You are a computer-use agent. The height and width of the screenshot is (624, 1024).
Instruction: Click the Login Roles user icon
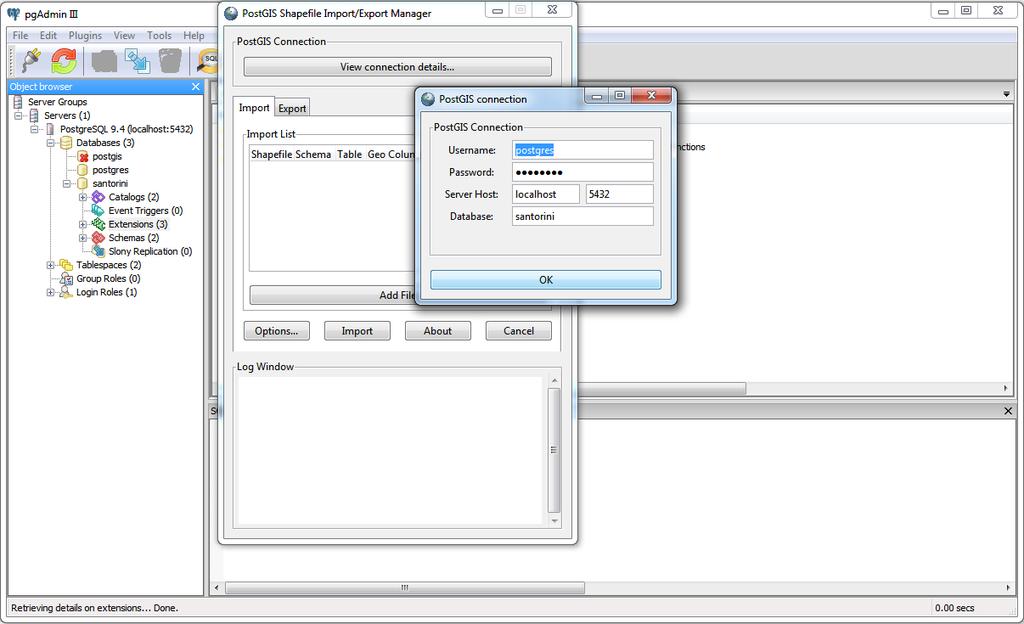[66, 292]
